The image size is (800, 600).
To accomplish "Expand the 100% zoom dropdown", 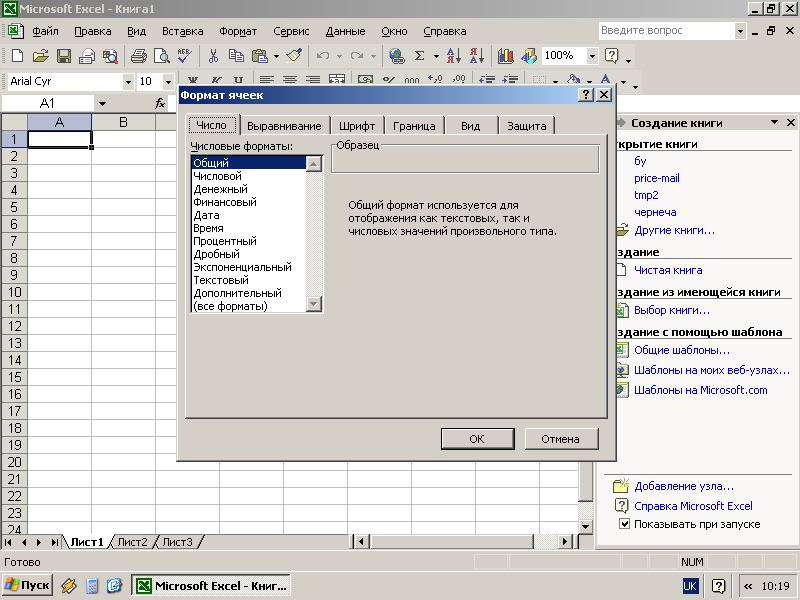I will pos(592,56).
